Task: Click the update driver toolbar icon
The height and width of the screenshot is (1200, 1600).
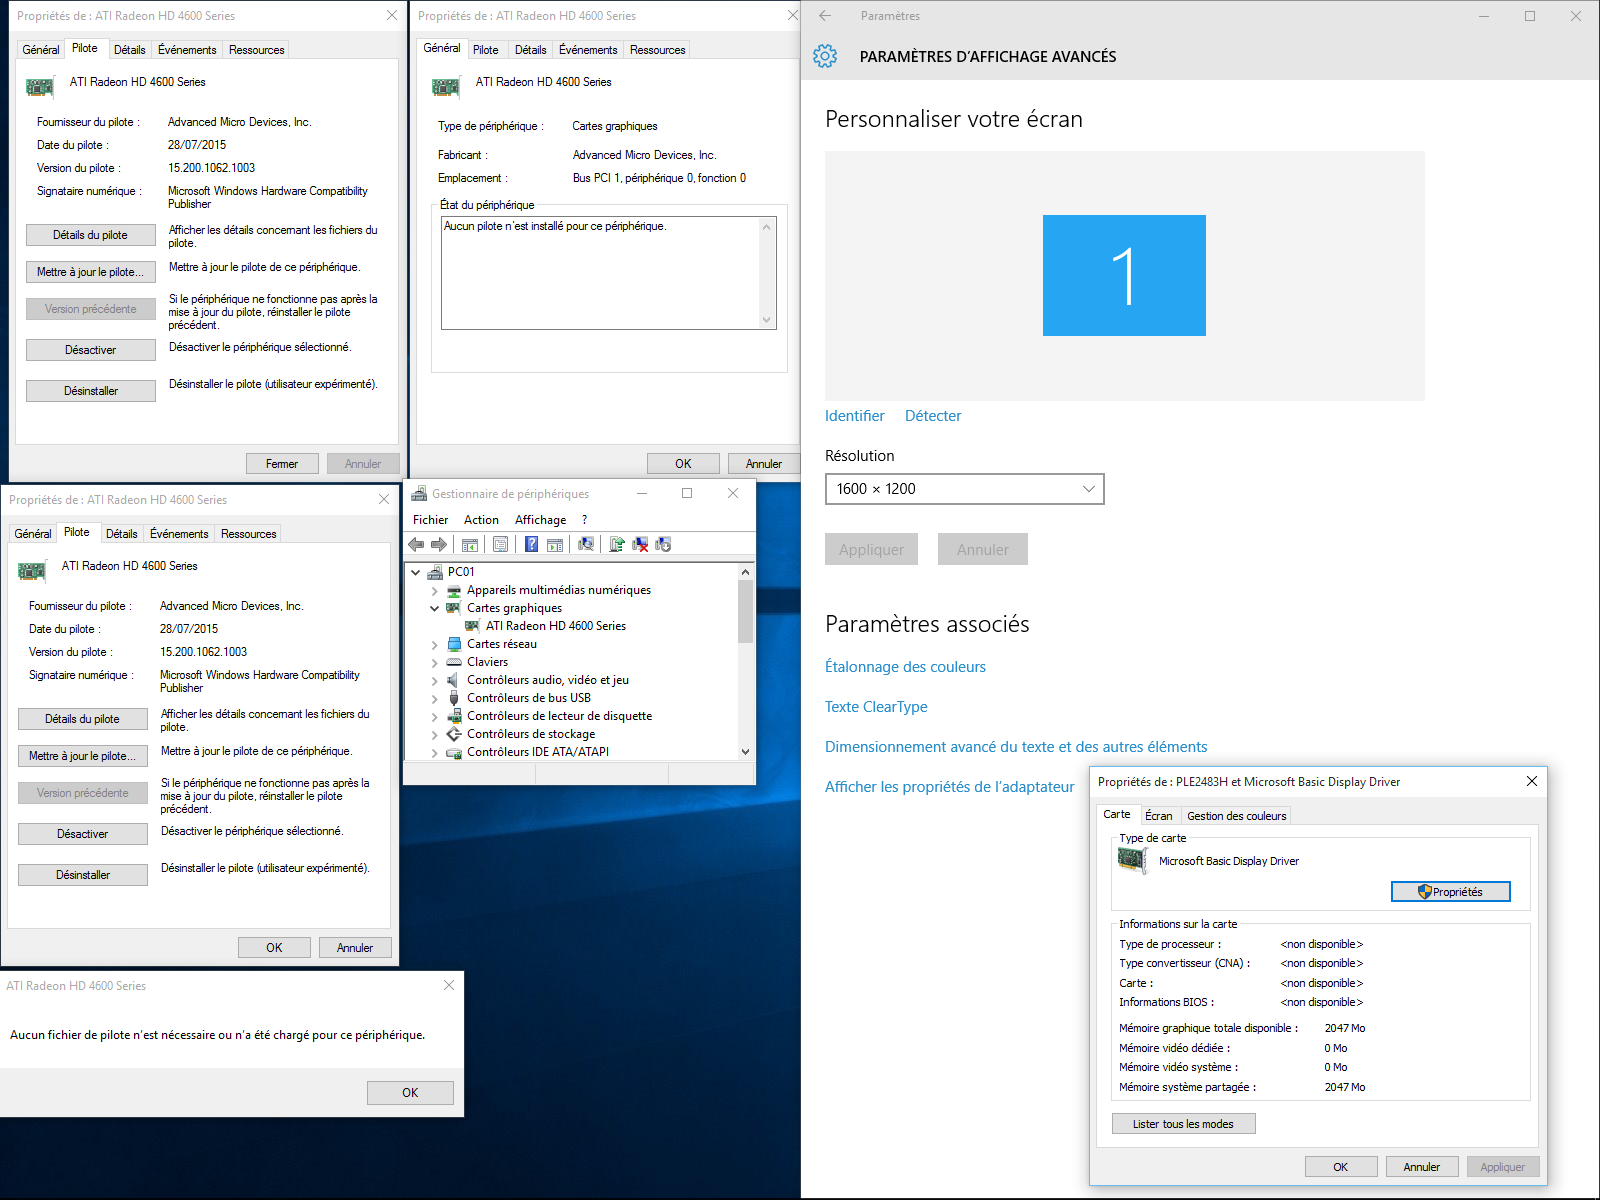Action: click(617, 544)
